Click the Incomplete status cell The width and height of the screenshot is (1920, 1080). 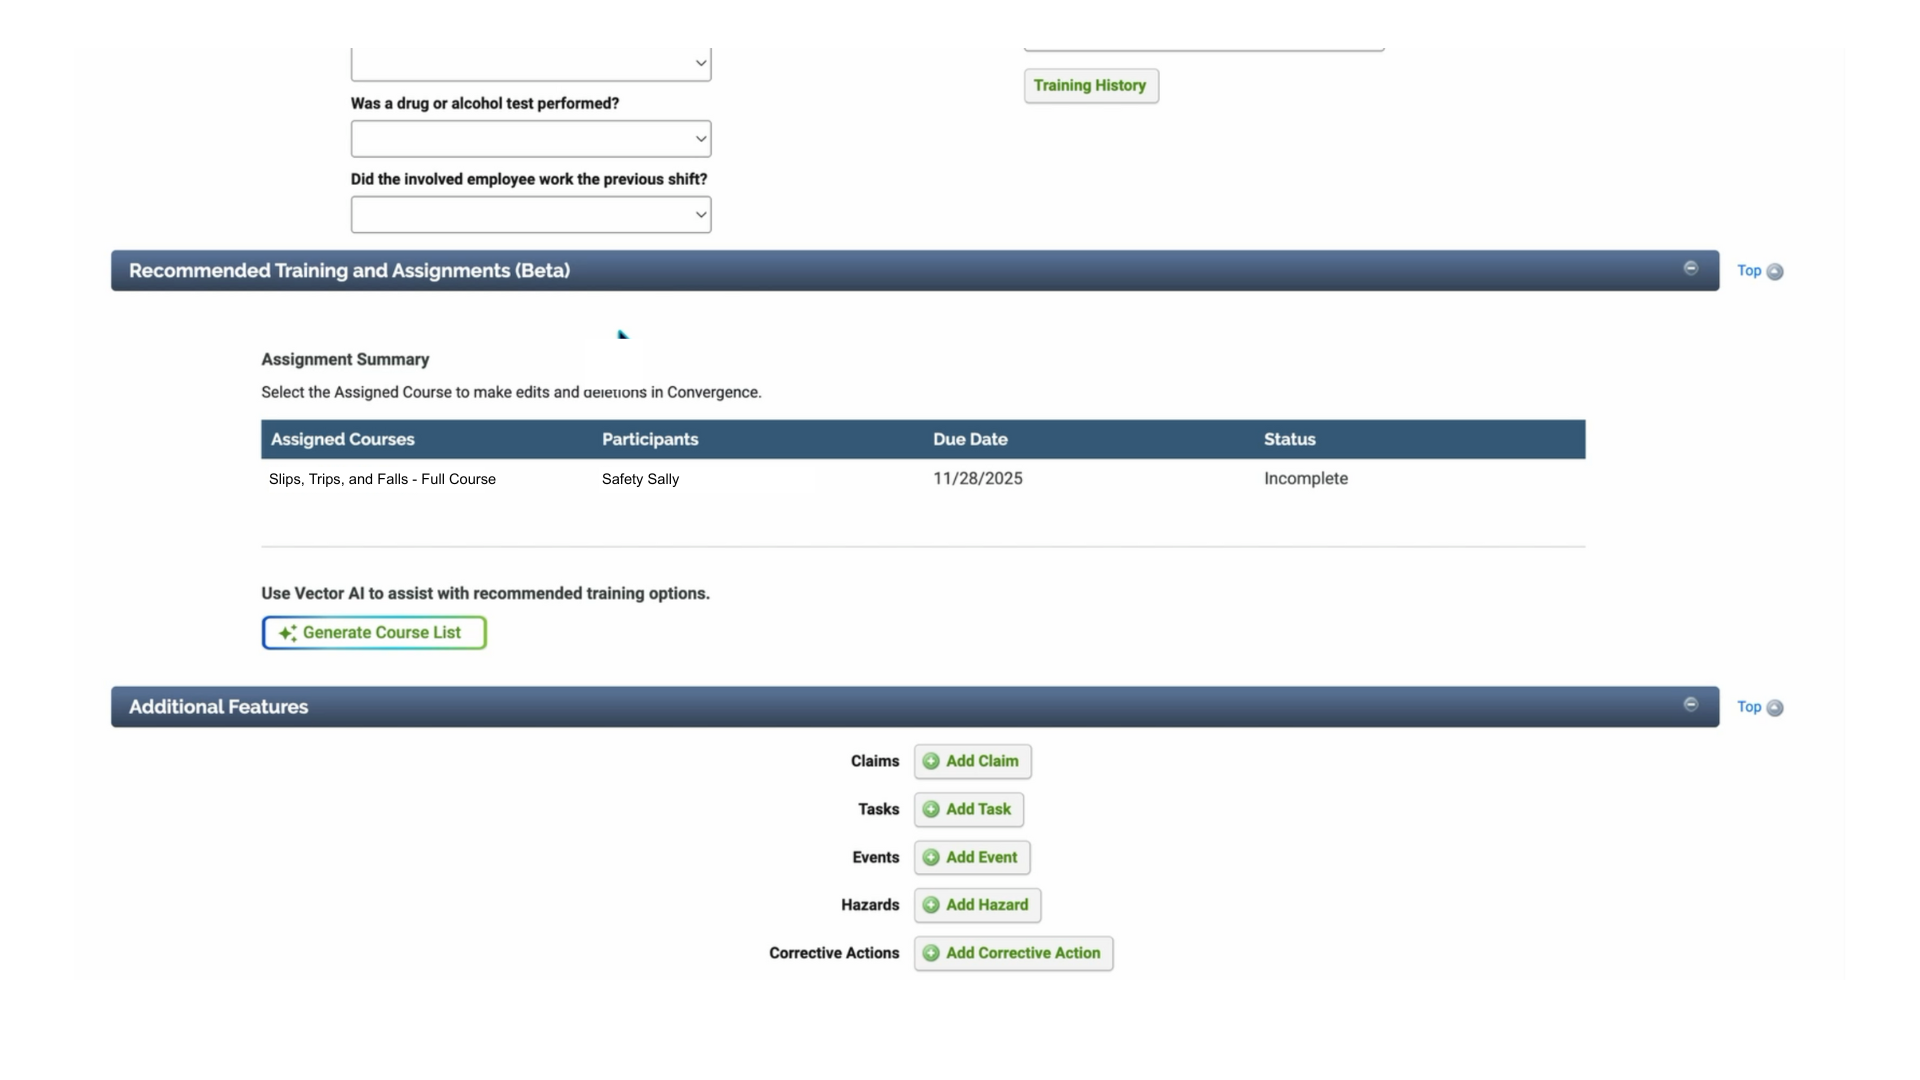point(1305,479)
